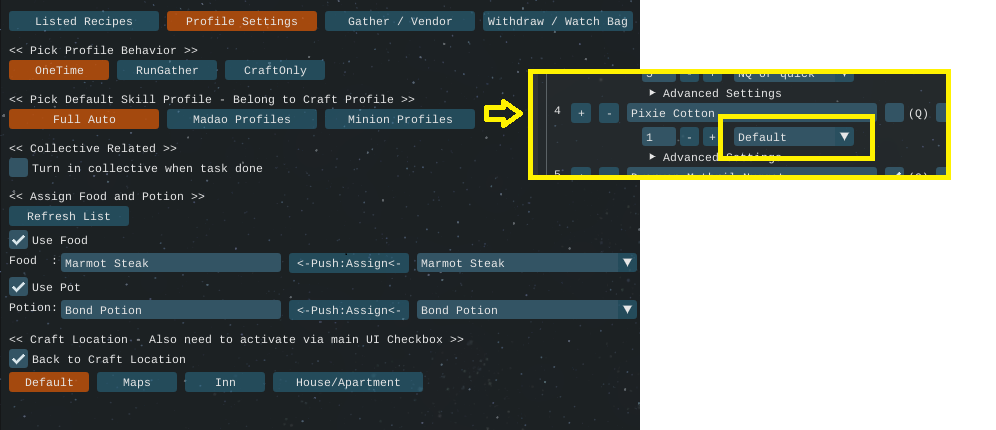This screenshot has width=996, height=430.
Task: Click the Refresh List button
Action: [69, 216]
